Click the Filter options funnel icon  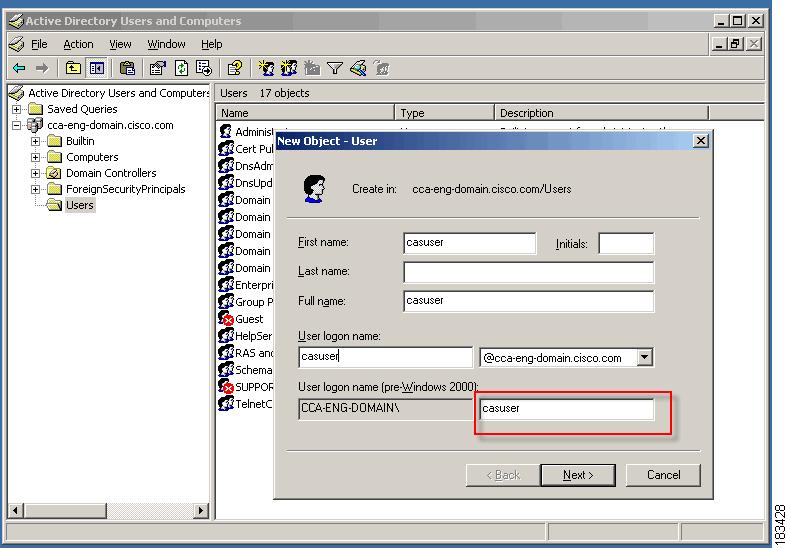point(335,68)
